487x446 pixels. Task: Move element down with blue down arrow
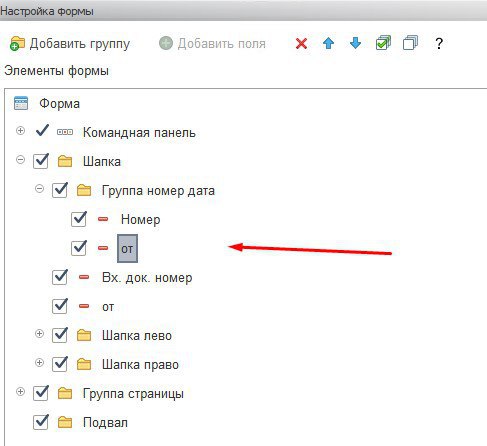point(356,43)
